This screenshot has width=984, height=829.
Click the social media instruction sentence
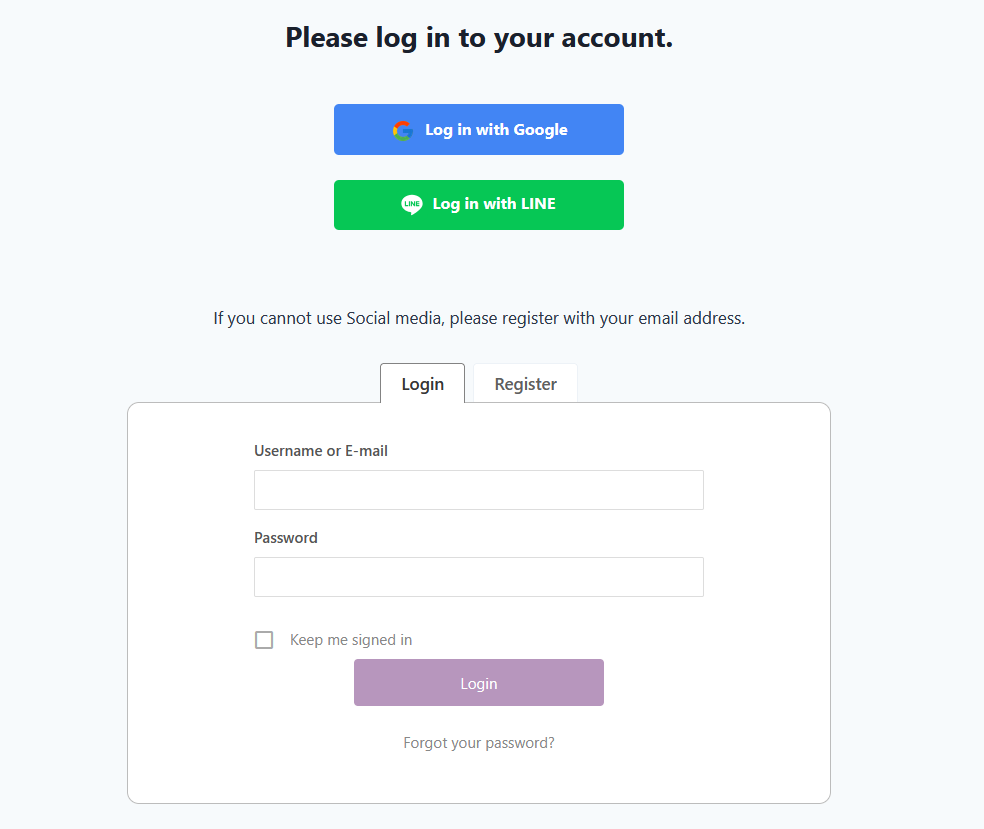pos(479,319)
